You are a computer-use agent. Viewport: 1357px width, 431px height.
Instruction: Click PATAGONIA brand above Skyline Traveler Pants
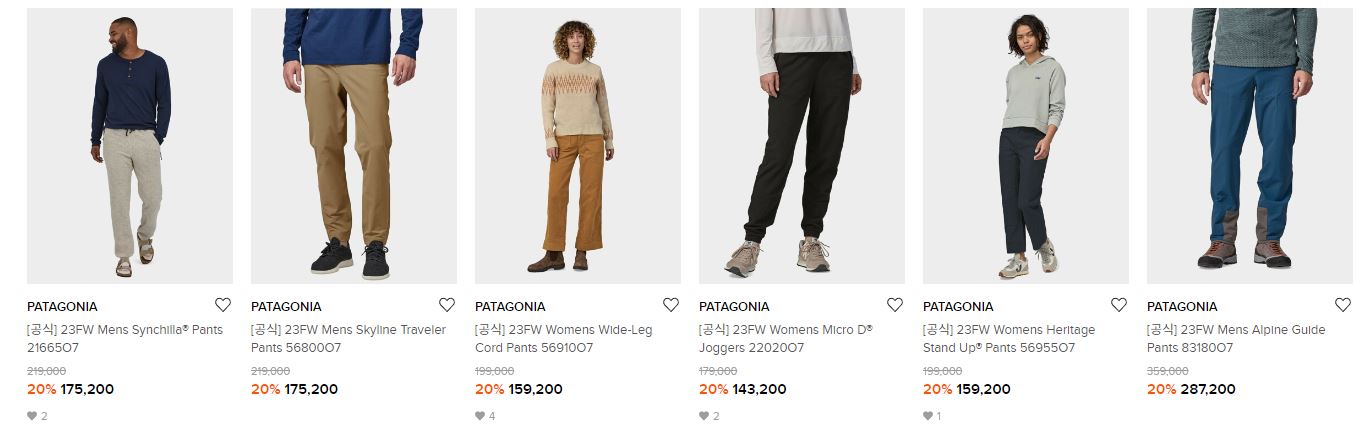(x=286, y=306)
